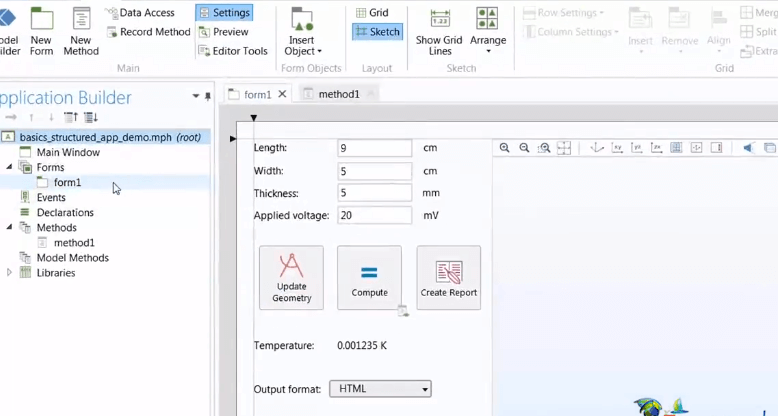Collapse the Forms tree node
This screenshot has width=778, height=416.
click(x=10, y=168)
